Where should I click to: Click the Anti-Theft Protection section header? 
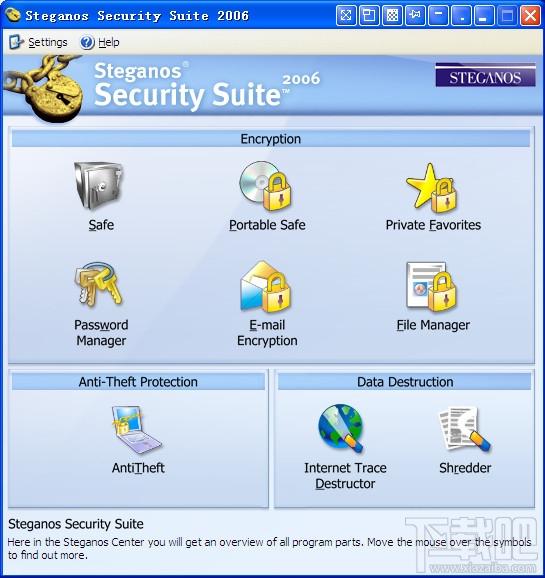138,382
